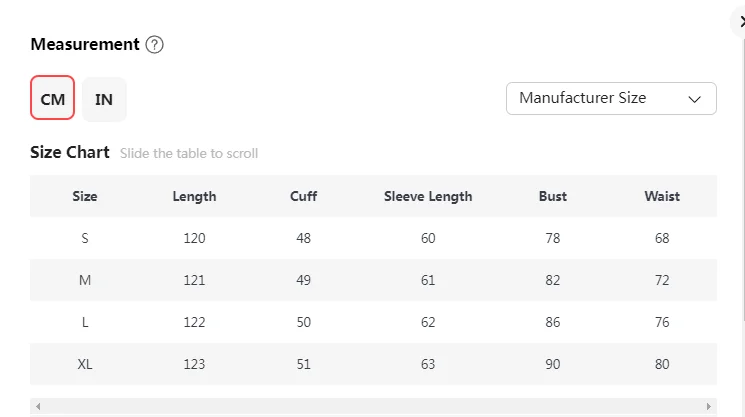Viewport: 745px width, 417px height.
Task: Click the Length column header
Action: 194,196
